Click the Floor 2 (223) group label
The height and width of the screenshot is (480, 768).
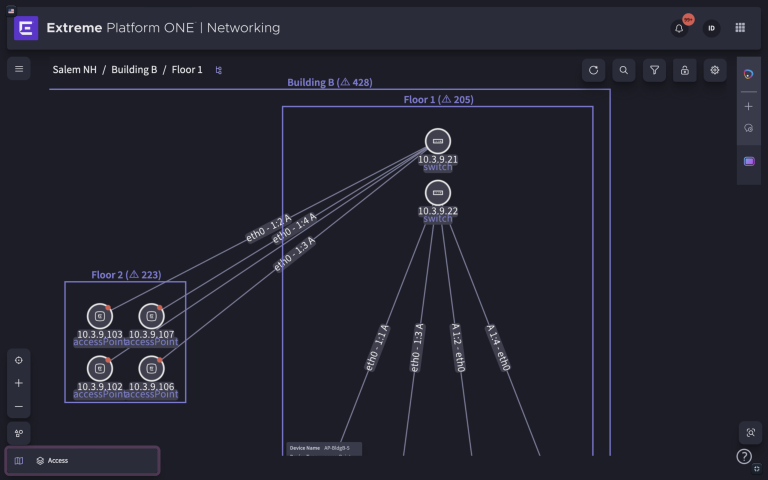(126, 275)
